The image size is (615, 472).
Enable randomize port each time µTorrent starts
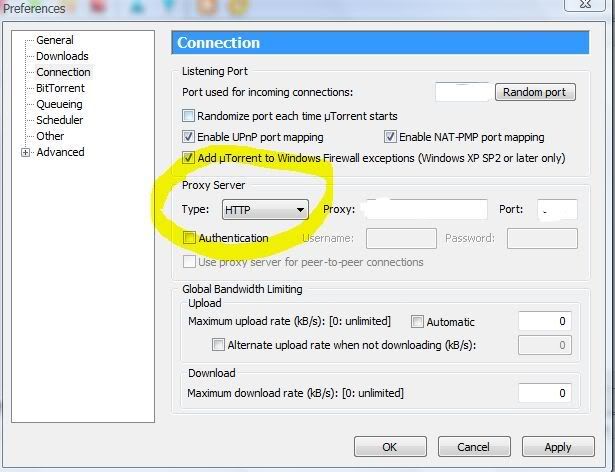click(189, 116)
